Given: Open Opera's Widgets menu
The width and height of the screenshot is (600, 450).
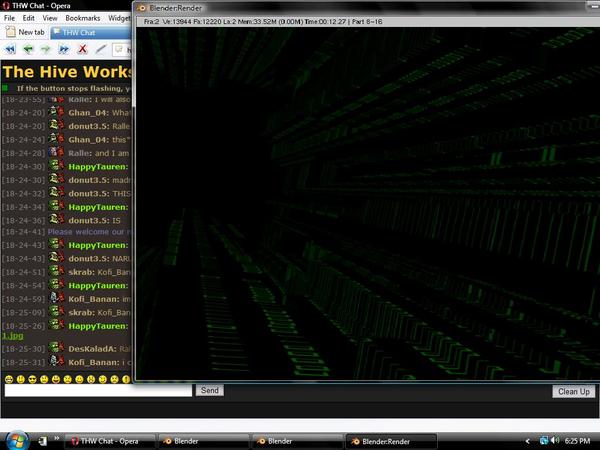Looking at the screenshot, I should (119, 18).
